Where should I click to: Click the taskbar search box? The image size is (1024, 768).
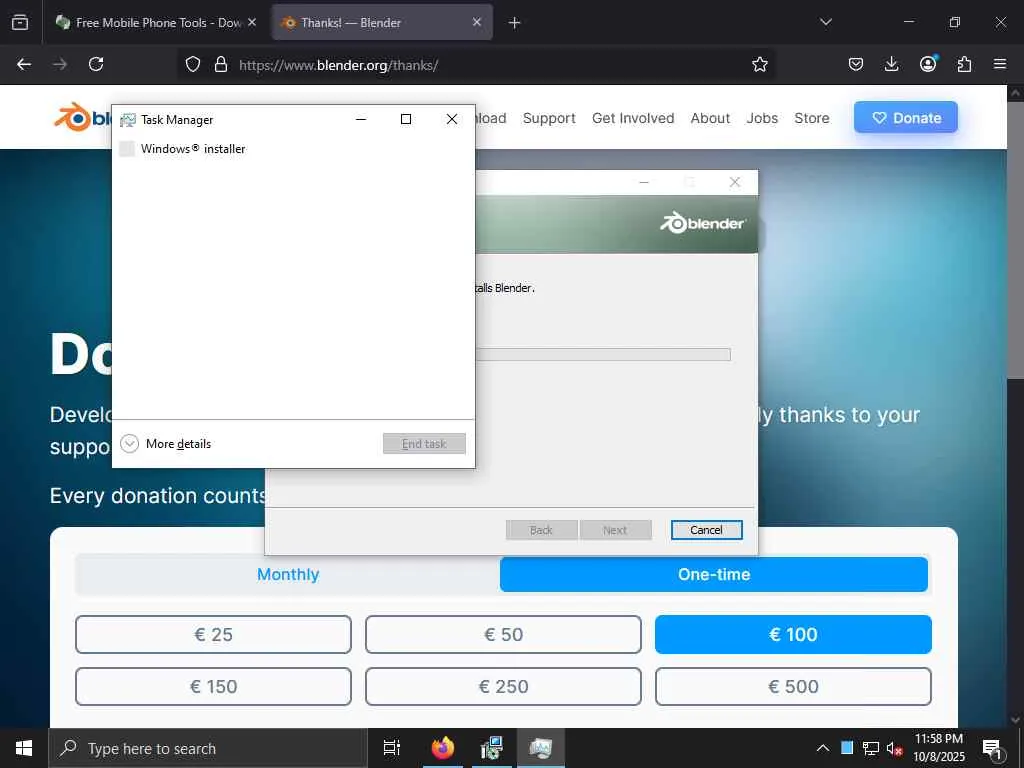click(x=208, y=748)
